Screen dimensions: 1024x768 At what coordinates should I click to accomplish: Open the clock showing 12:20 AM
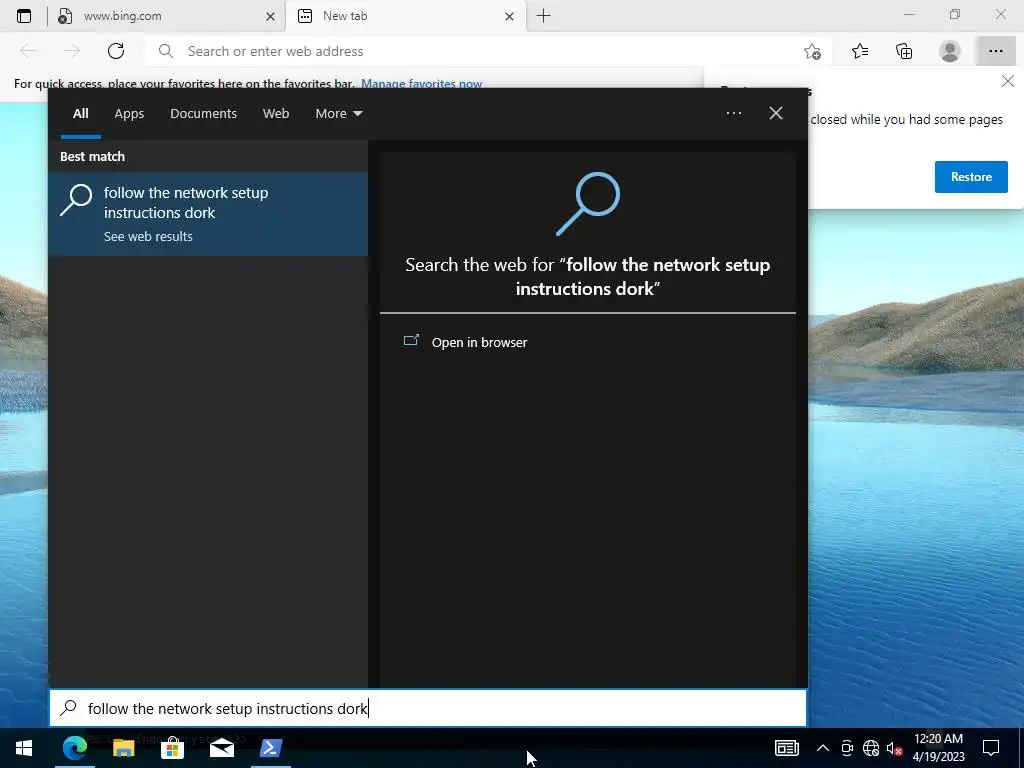(938, 748)
